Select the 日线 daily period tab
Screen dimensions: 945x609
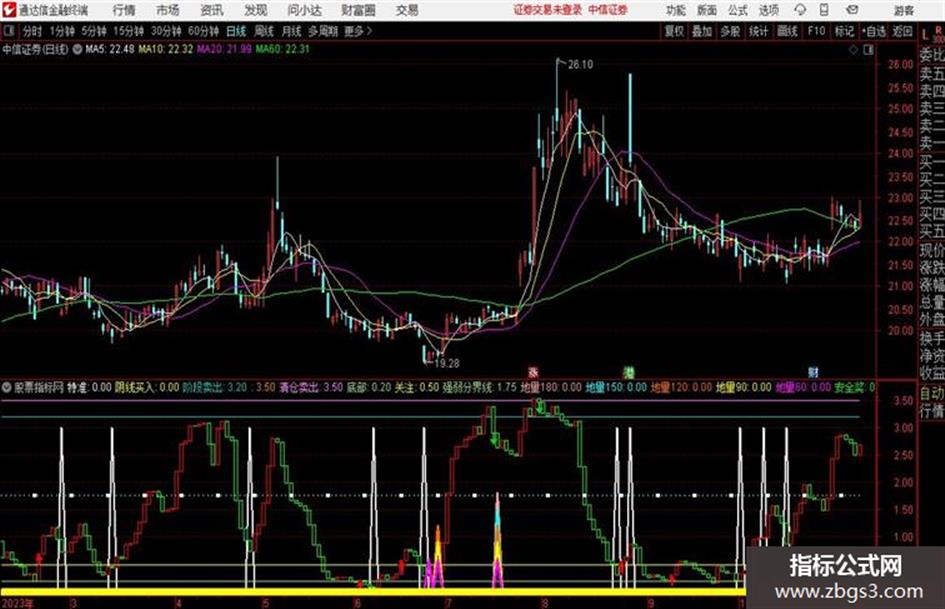point(236,31)
